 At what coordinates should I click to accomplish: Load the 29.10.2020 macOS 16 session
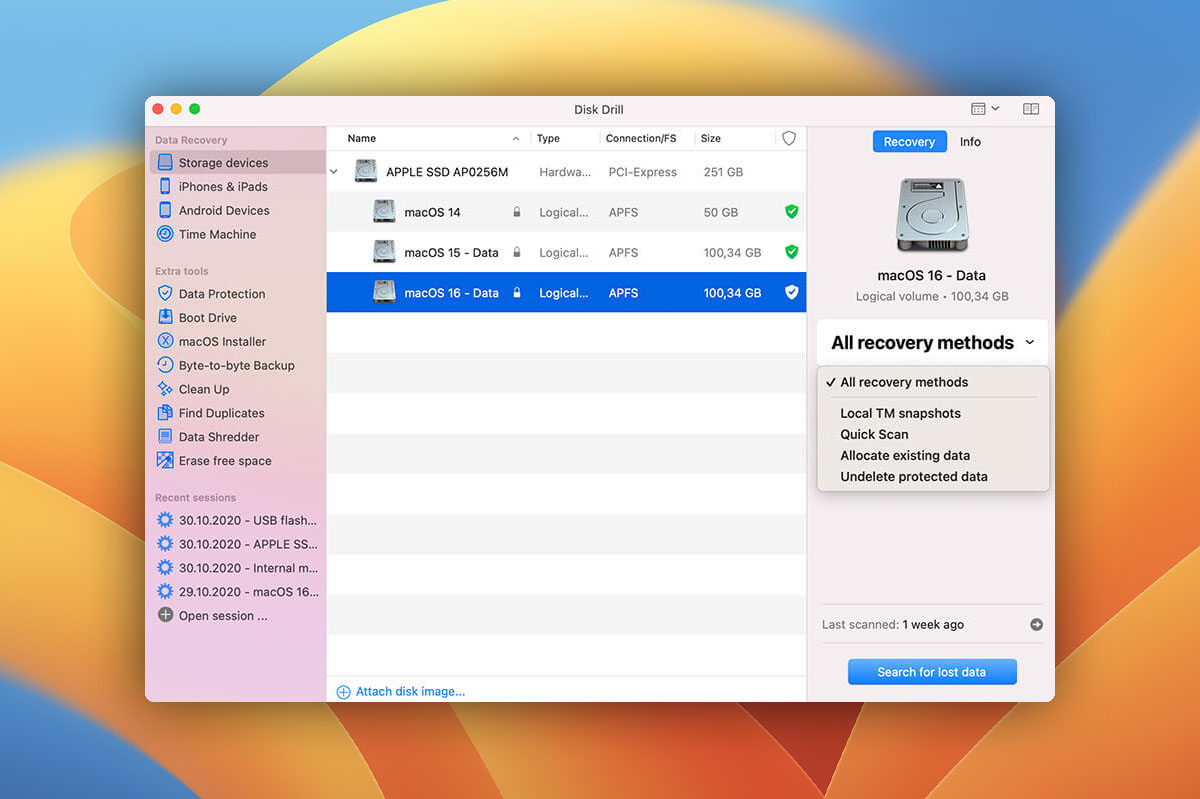(x=237, y=592)
